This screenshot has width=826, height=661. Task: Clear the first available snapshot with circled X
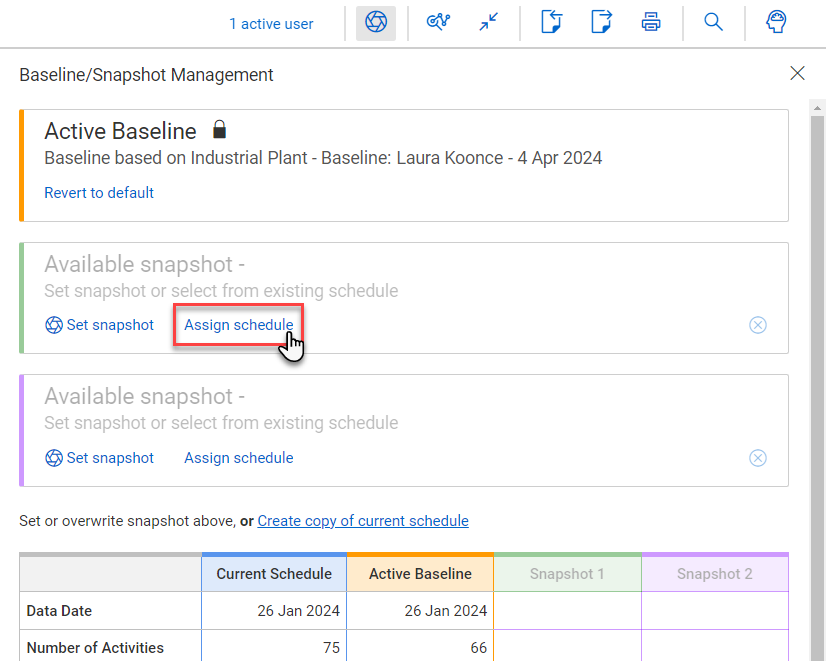(758, 324)
